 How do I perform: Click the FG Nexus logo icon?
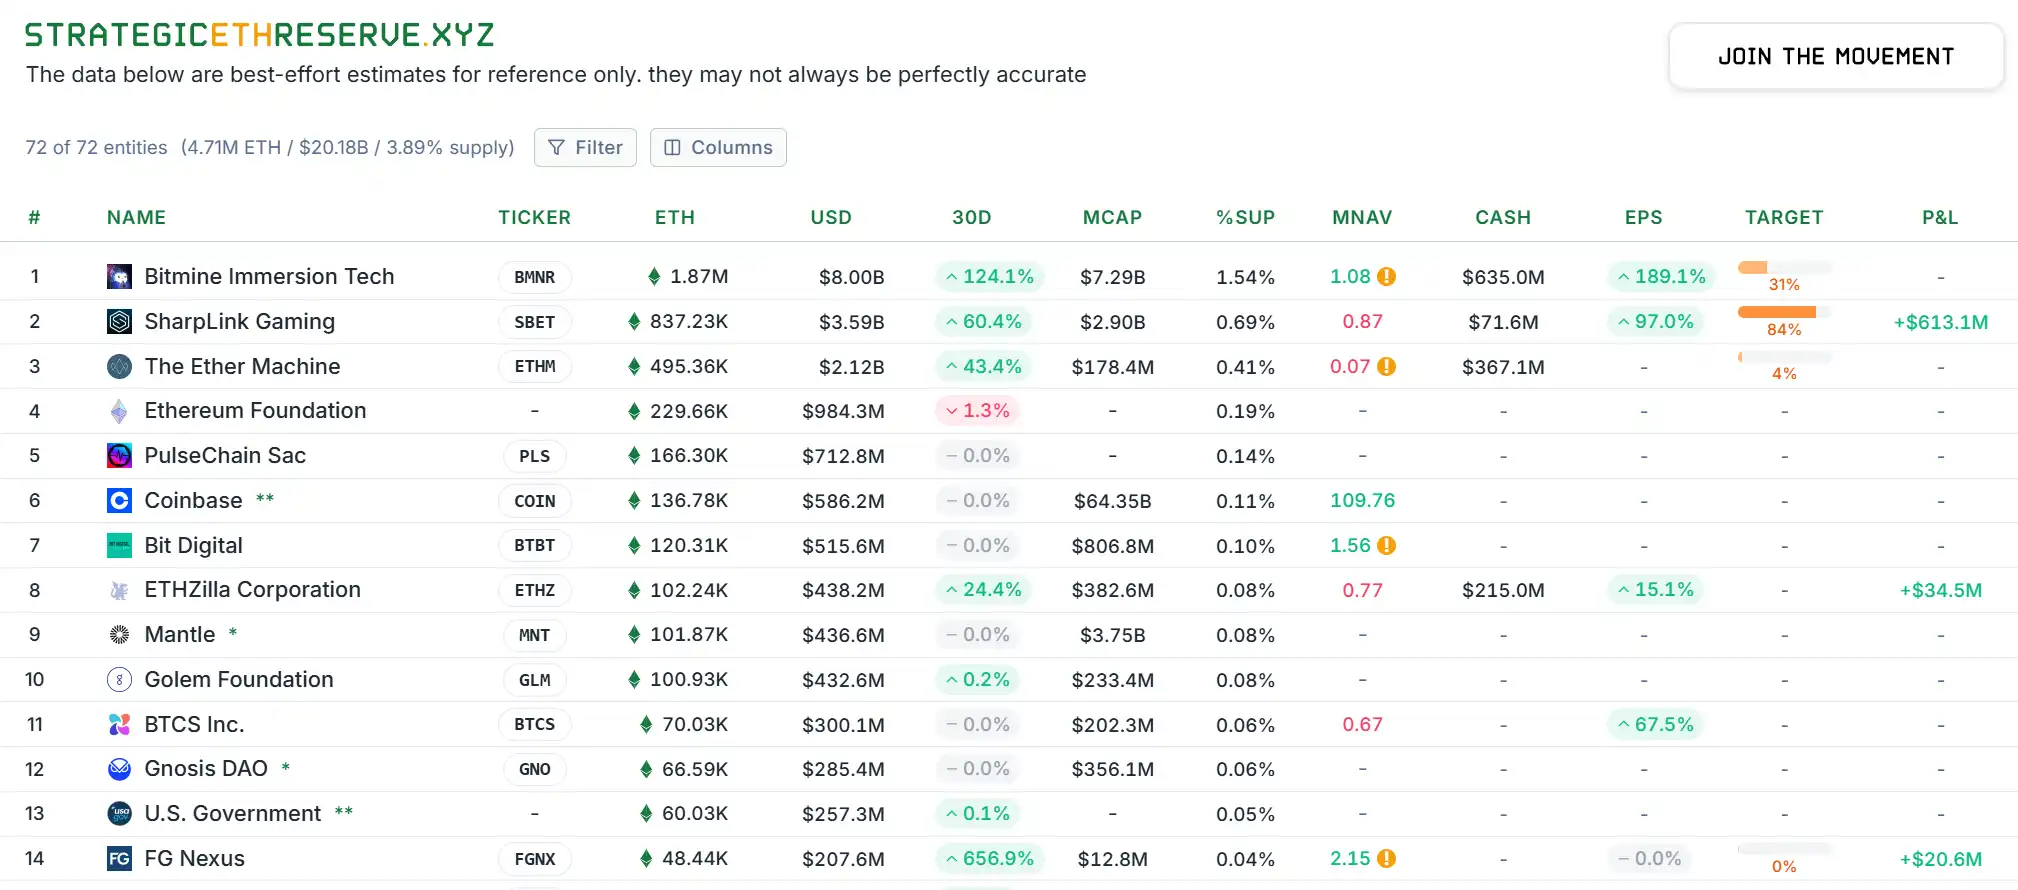click(x=119, y=859)
